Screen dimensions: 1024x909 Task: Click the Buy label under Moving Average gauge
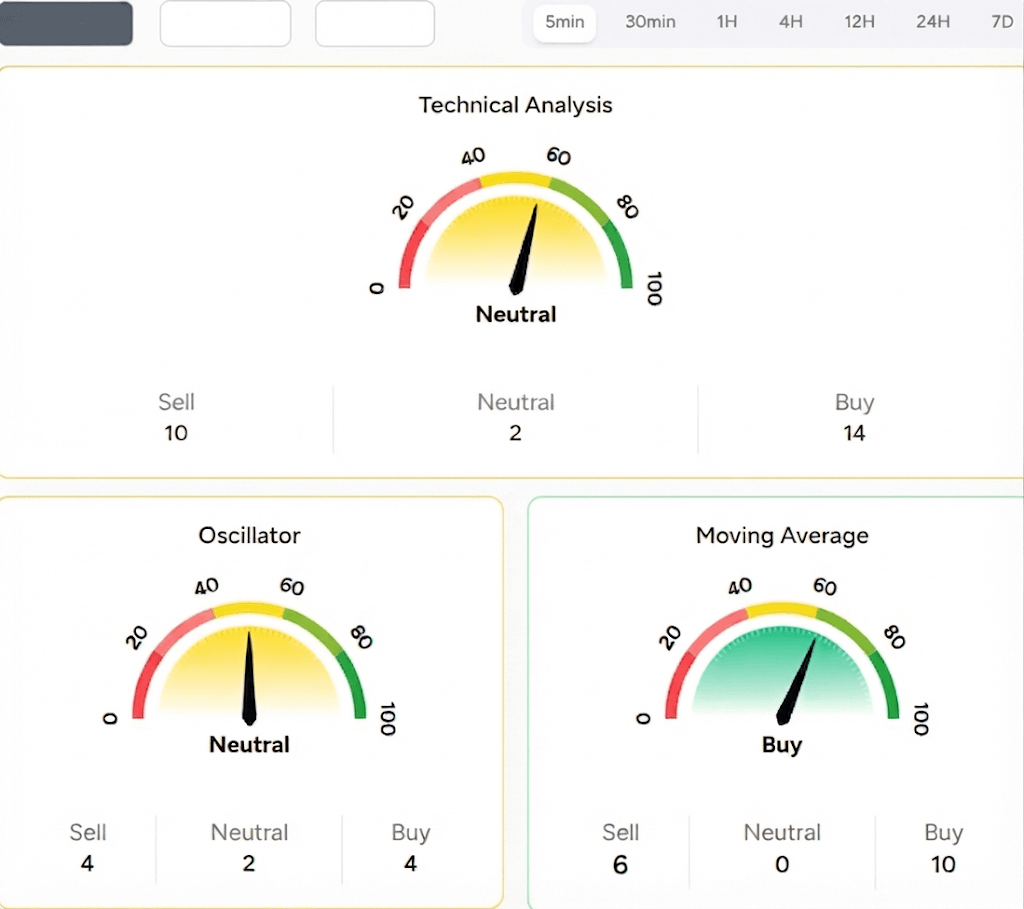[782, 745]
